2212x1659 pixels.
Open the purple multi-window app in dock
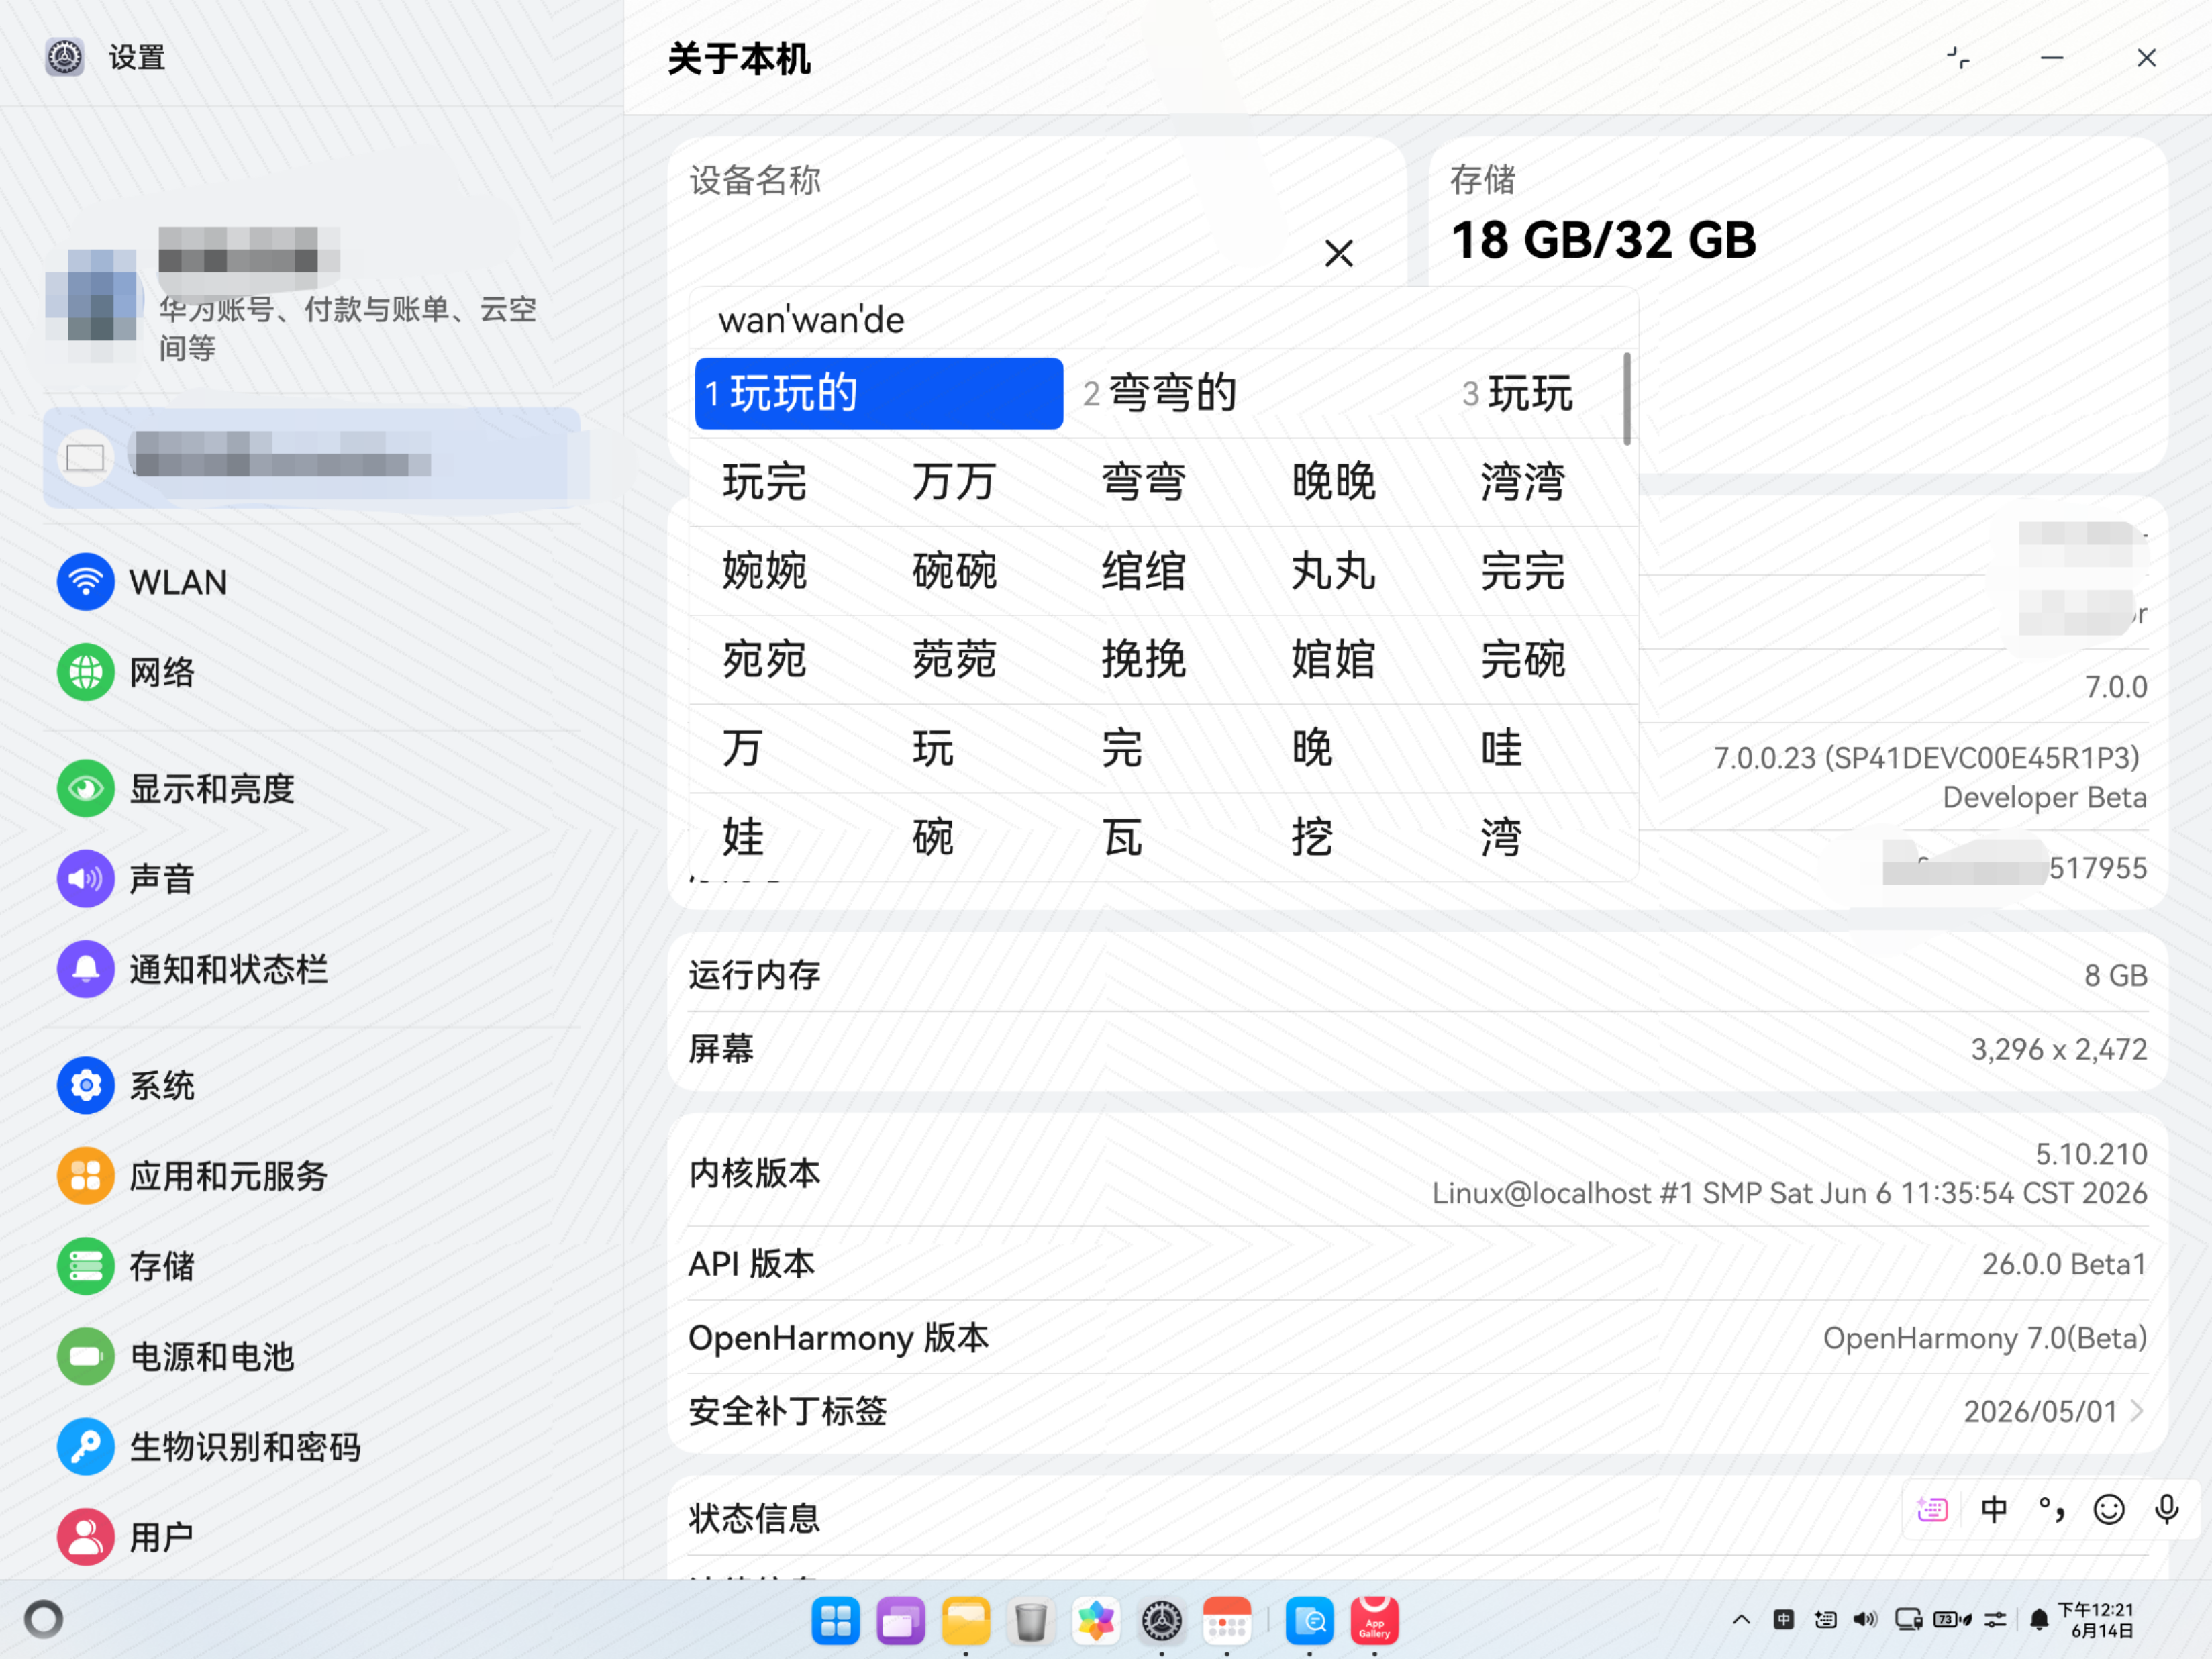pyautogui.click(x=901, y=1621)
